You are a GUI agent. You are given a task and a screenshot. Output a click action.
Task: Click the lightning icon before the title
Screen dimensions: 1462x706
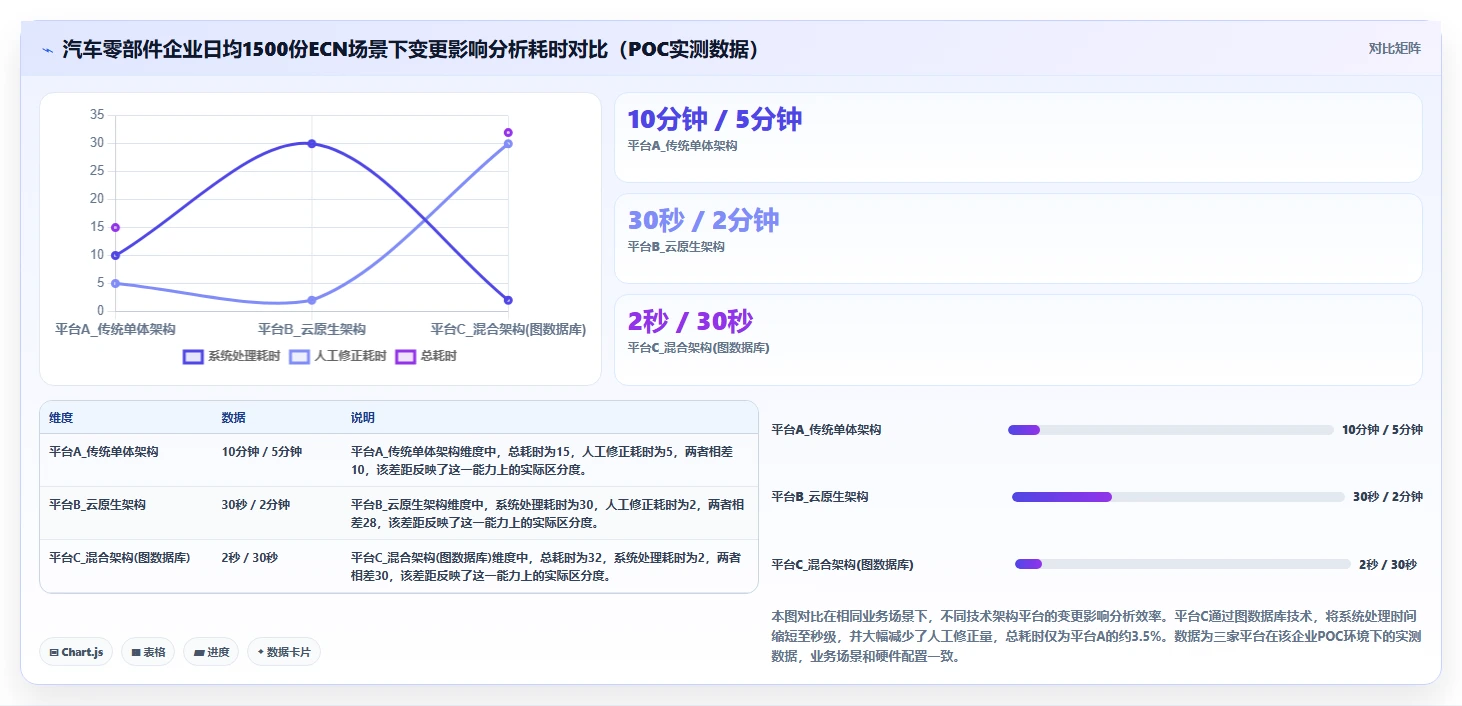click(x=48, y=49)
